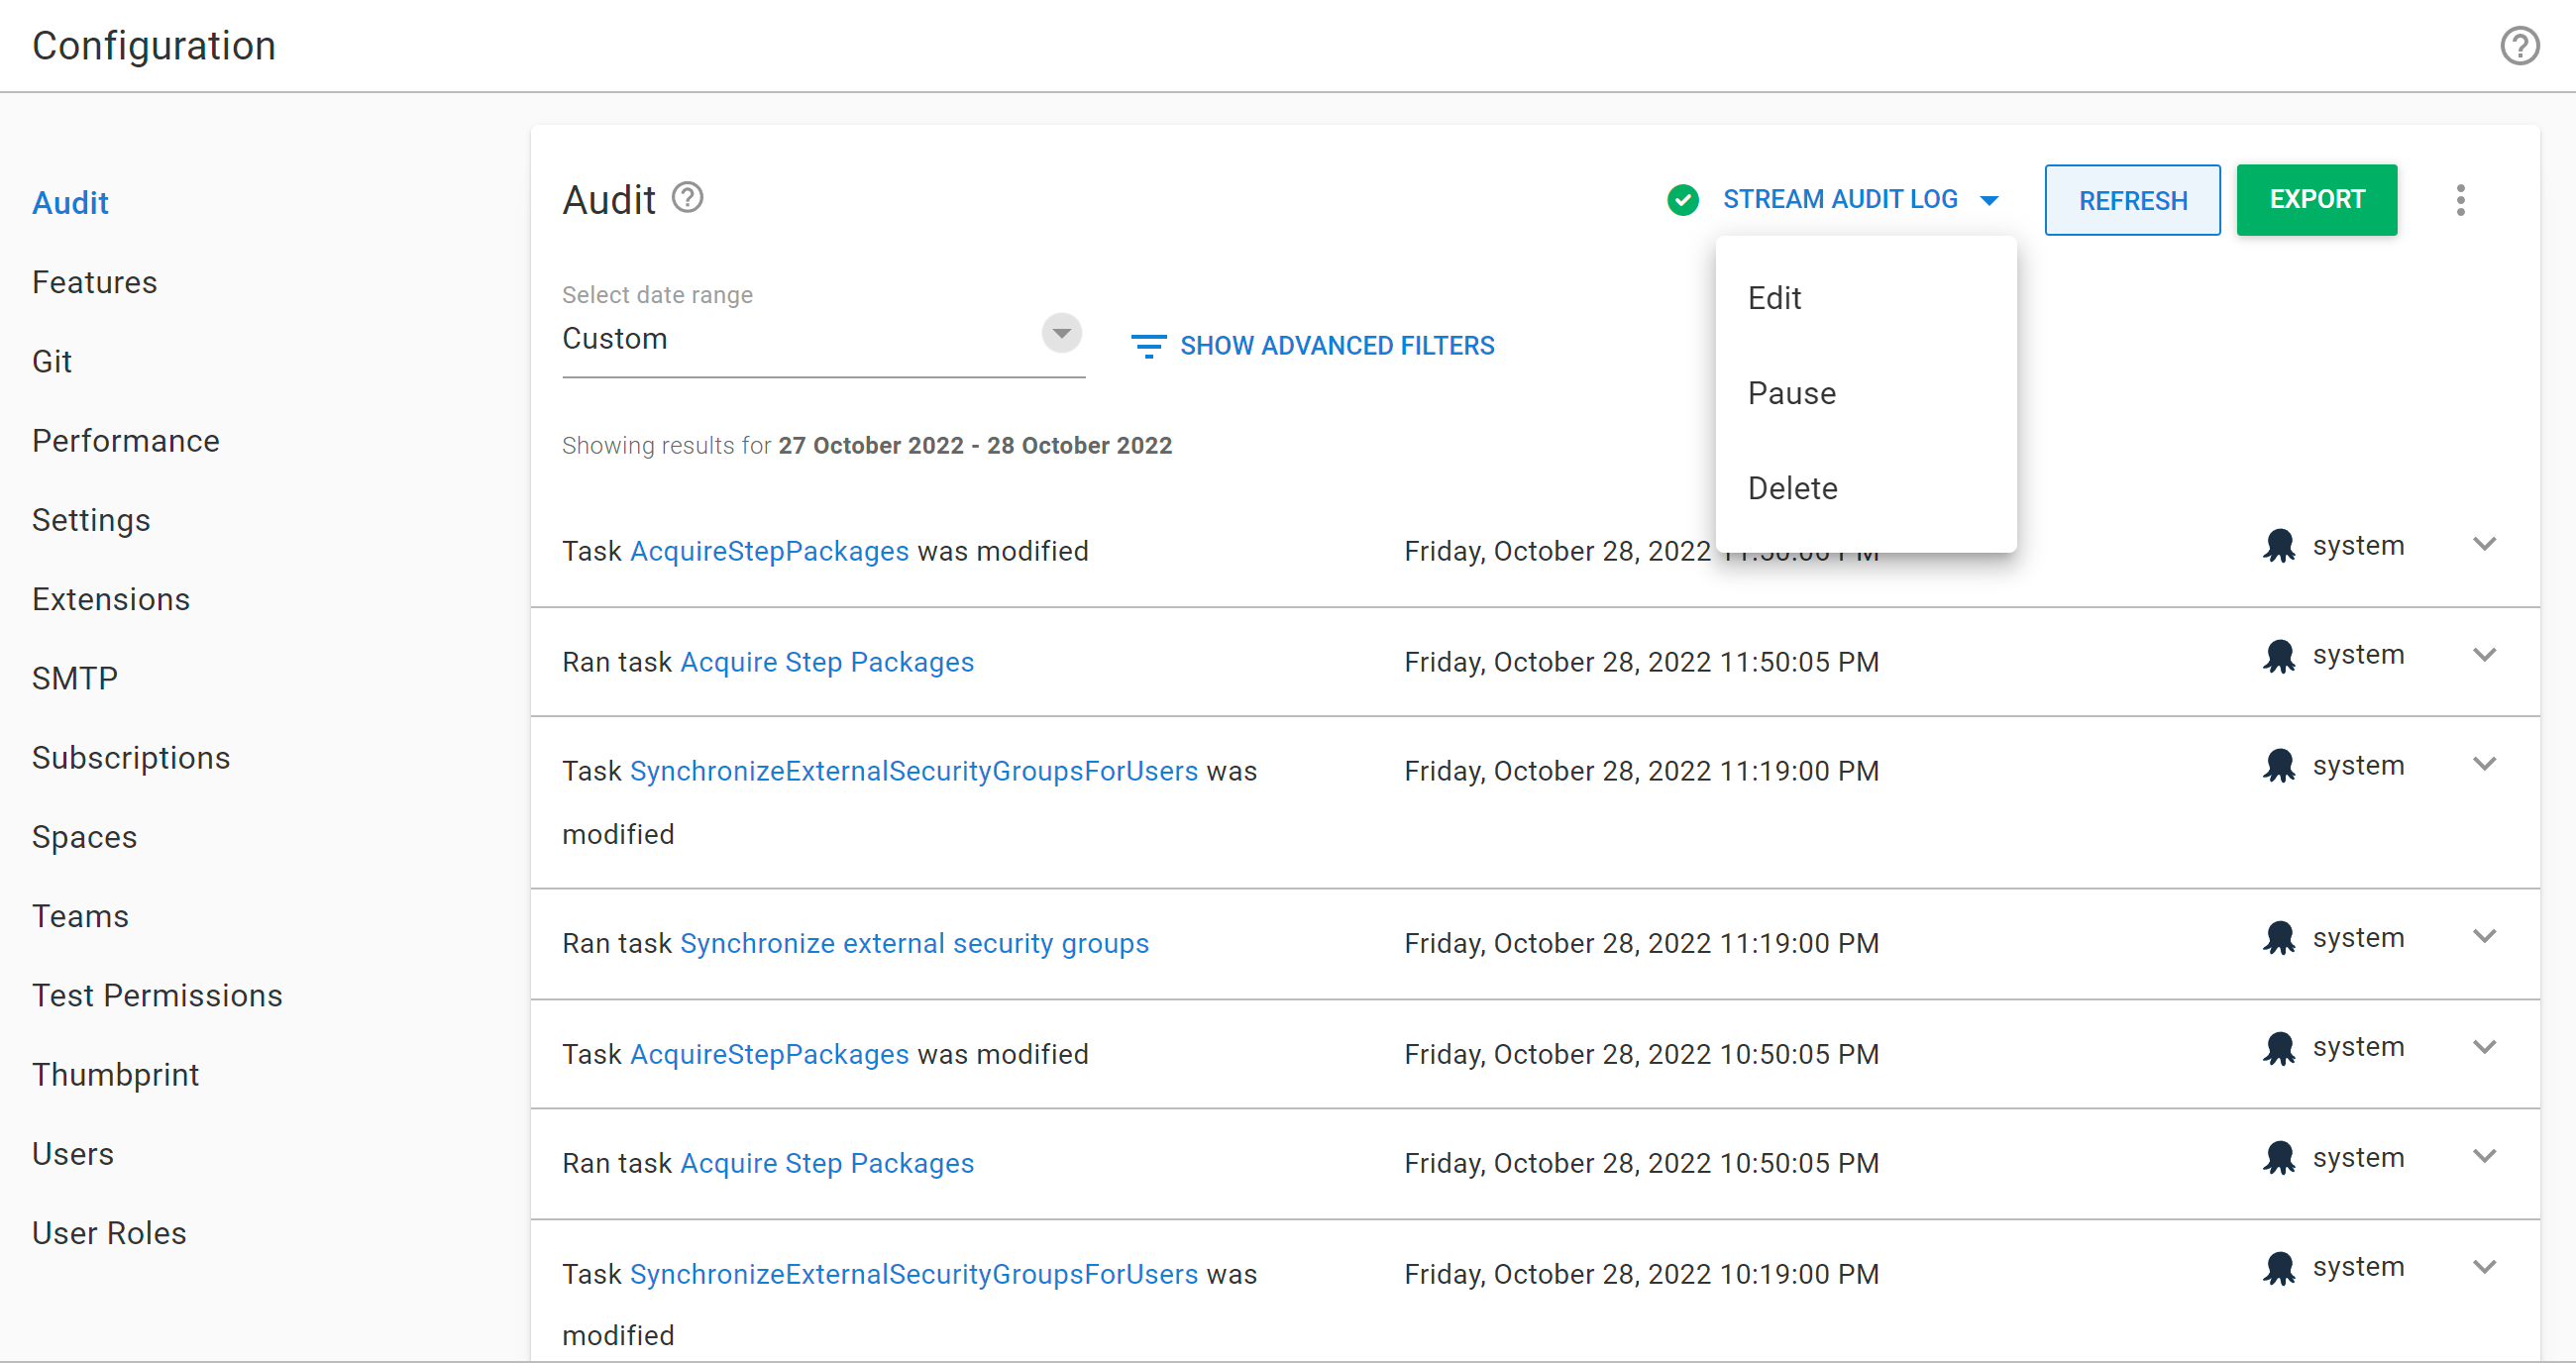Click the filter funnel icon near Show Advanced Filters
Image resolution: width=2576 pixels, height=1363 pixels.
pos(1148,345)
